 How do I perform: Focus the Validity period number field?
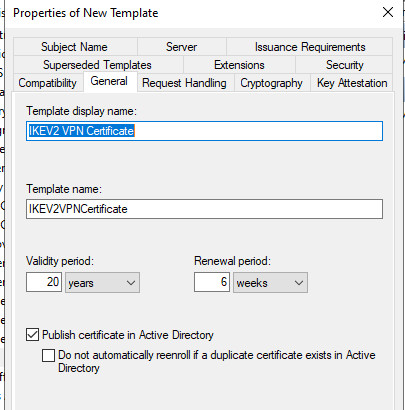coord(44,282)
